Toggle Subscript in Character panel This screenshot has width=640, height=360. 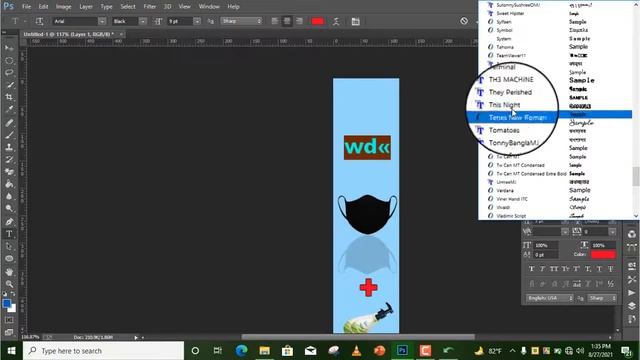click(x=588, y=269)
